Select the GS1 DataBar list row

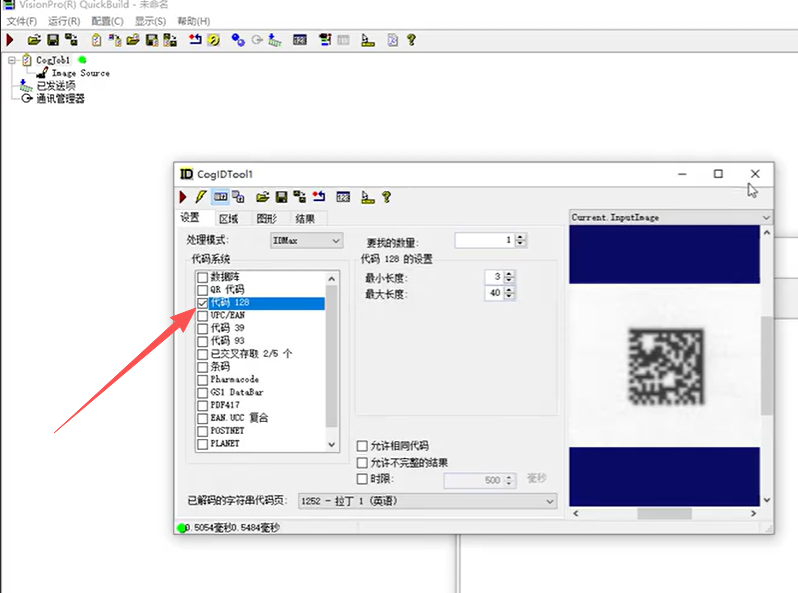tap(261, 392)
